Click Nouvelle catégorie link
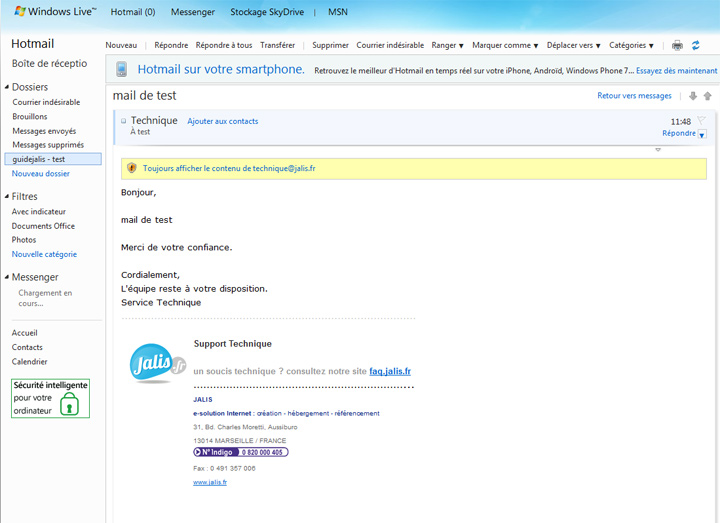 click(44, 254)
